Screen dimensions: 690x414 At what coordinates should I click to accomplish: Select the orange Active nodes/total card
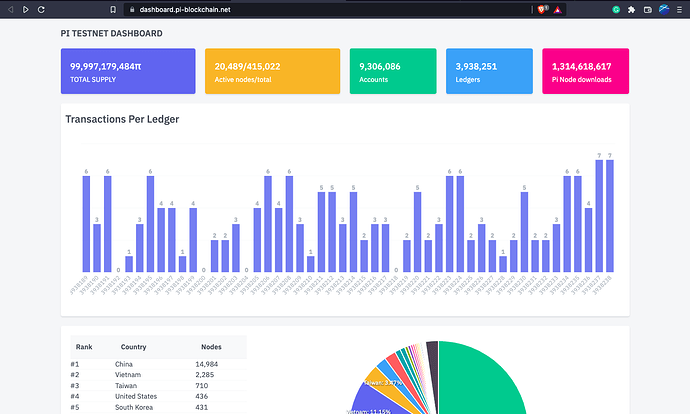[x=272, y=71]
